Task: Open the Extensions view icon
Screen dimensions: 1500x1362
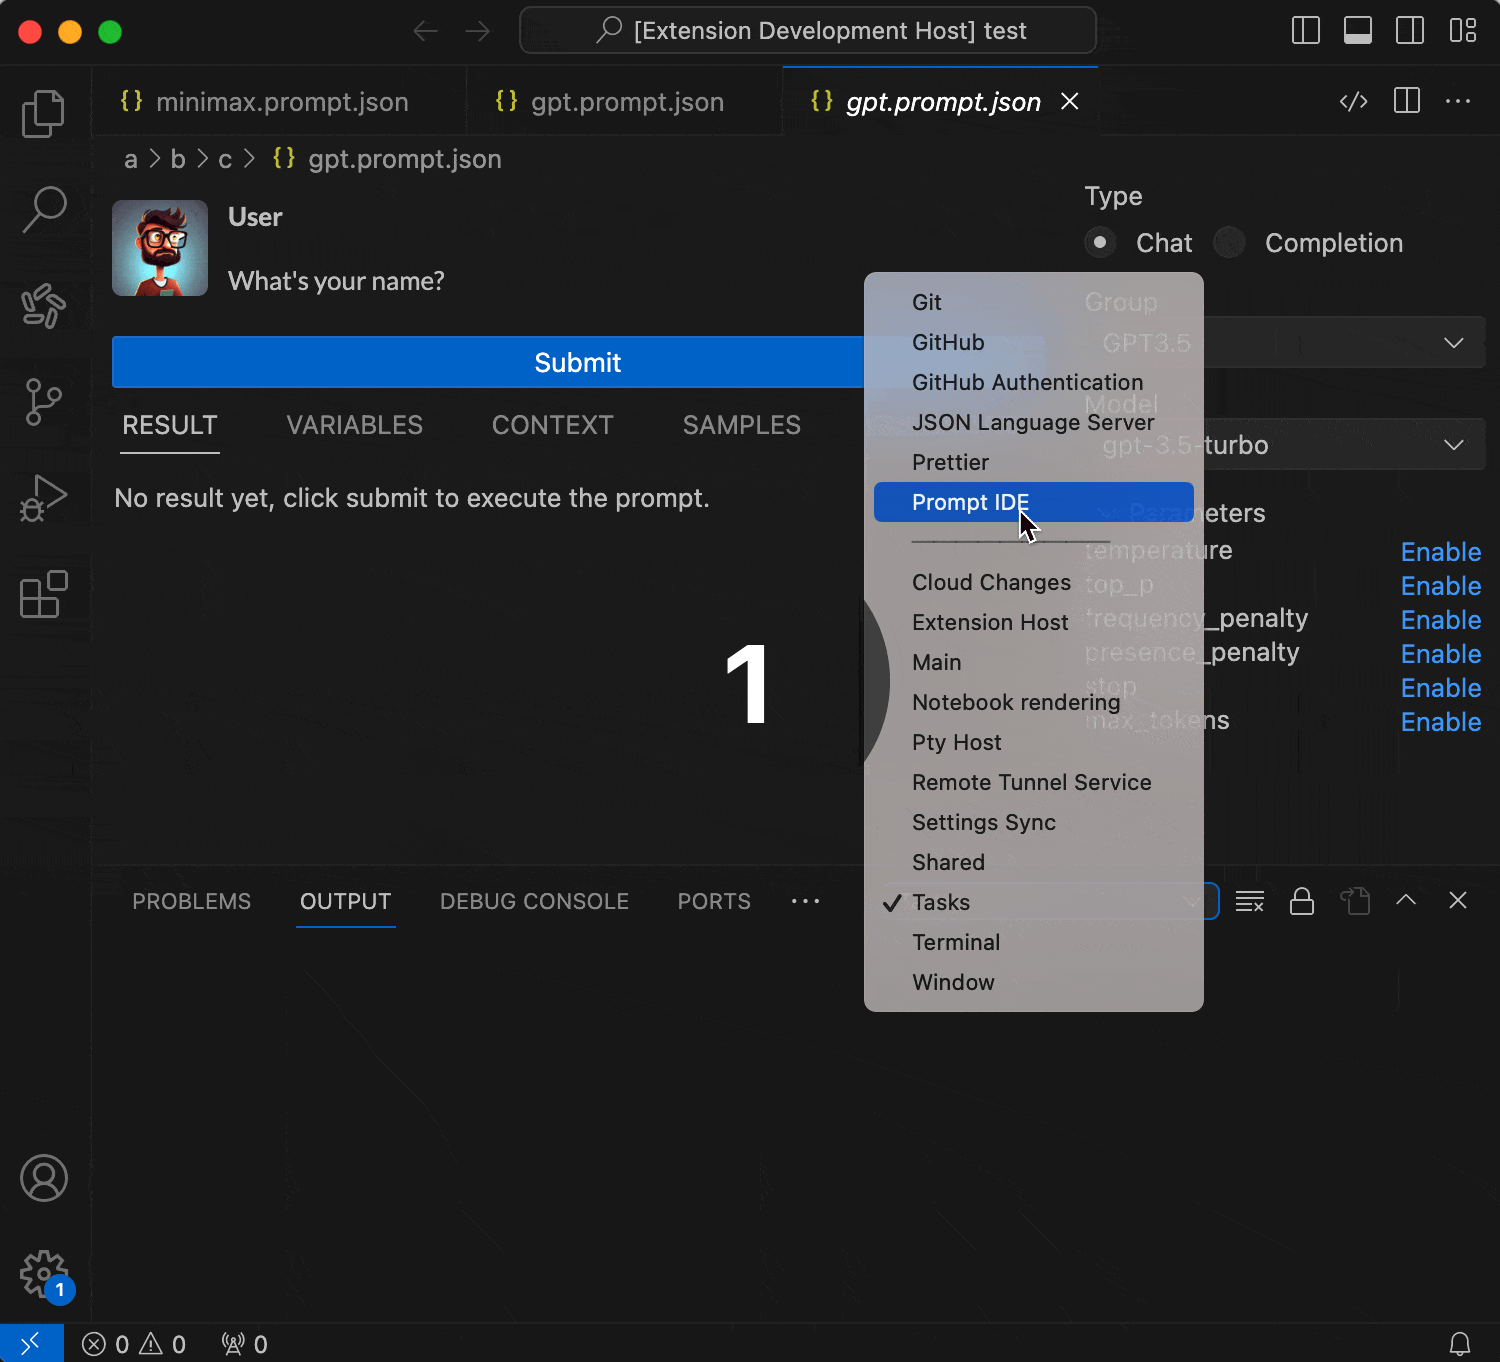Action: (x=43, y=595)
